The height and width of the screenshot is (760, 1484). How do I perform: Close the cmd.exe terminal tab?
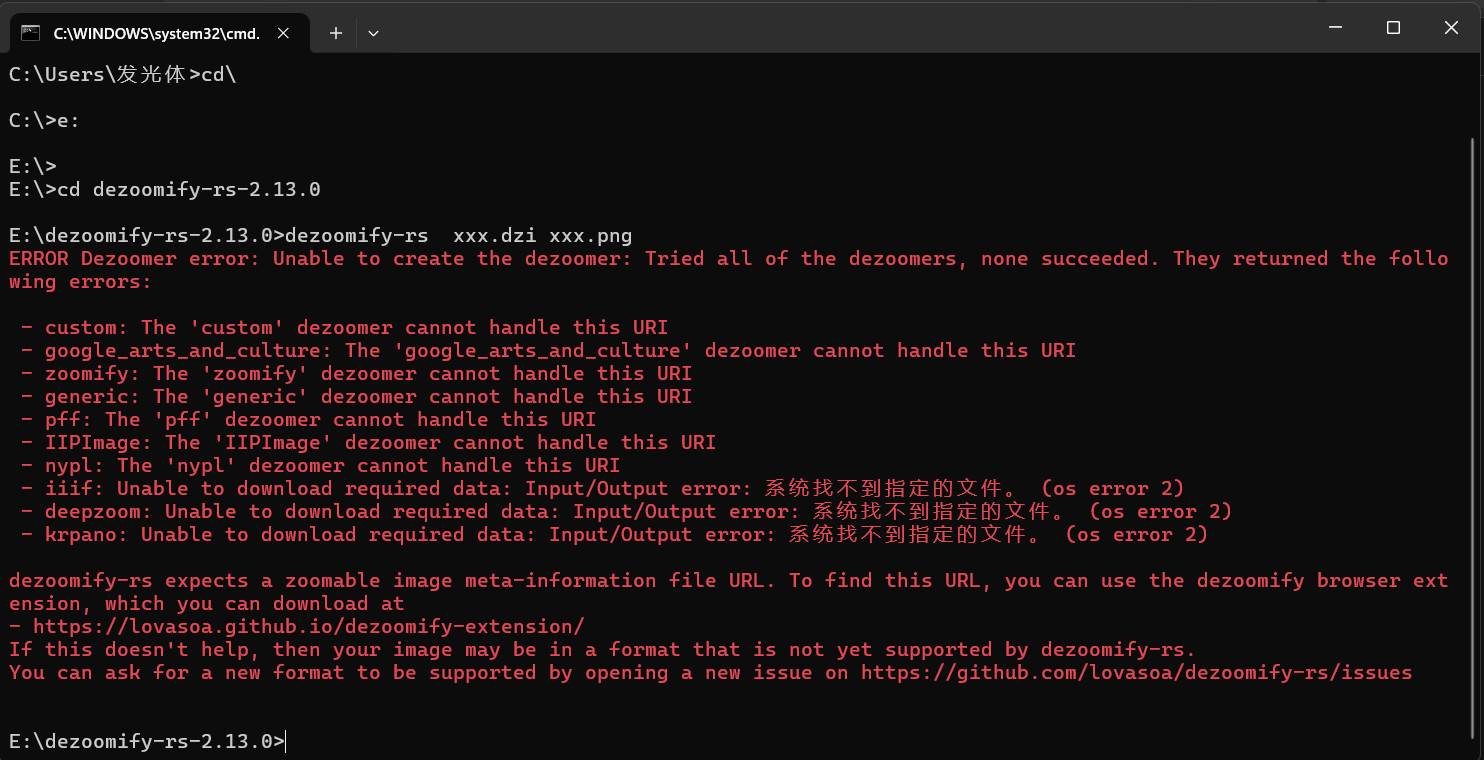[283, 33]
